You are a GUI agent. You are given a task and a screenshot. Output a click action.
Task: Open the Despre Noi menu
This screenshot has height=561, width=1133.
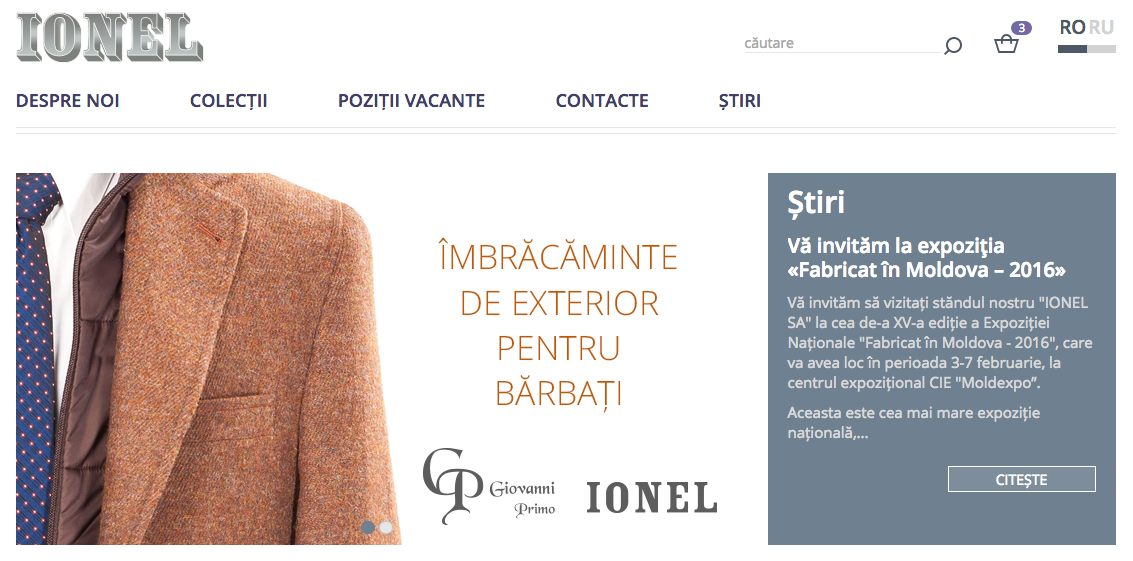[68, 100]
